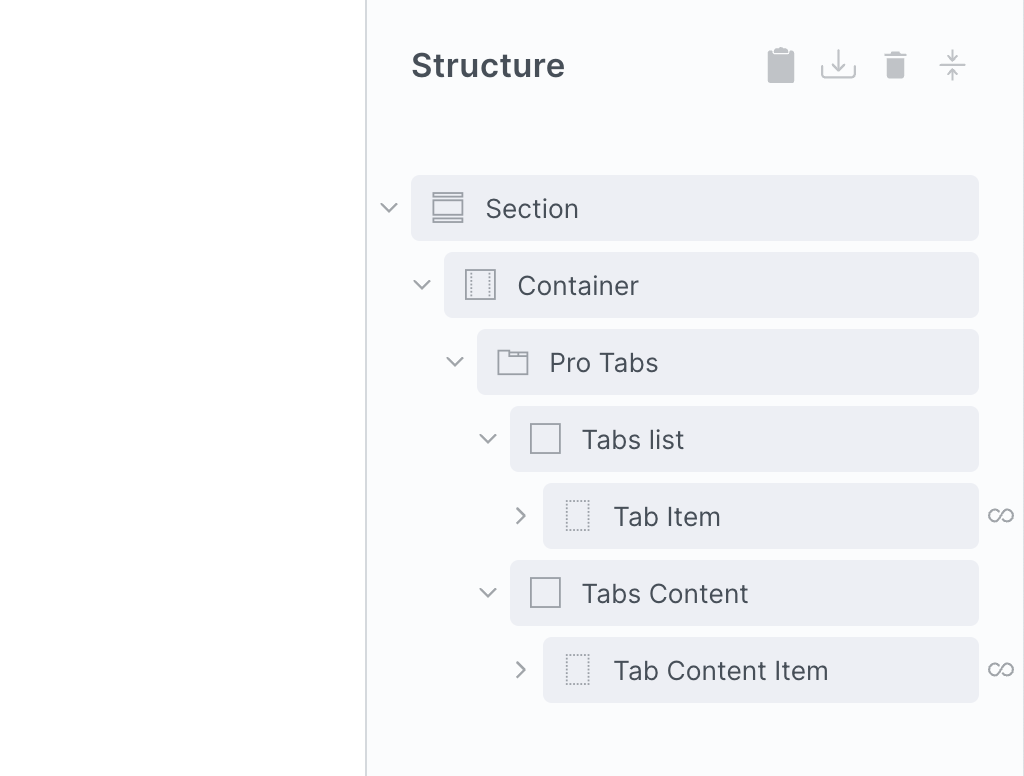Select the Pro Tabs element label

click(x=604, y=362)
